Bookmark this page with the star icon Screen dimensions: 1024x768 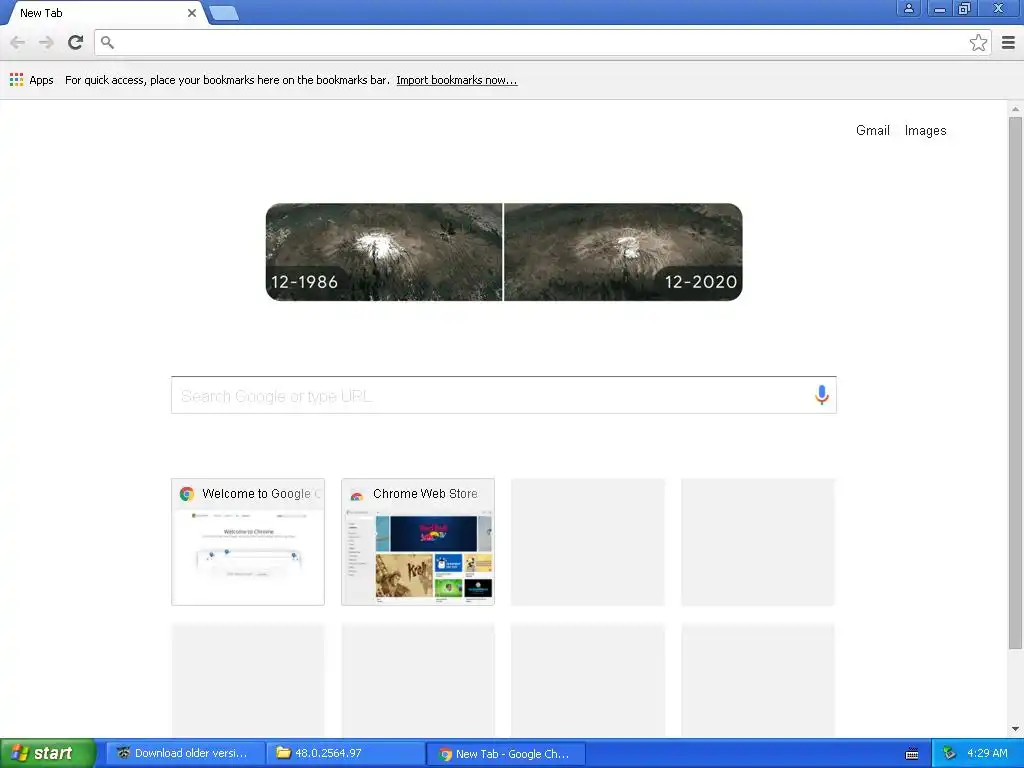978,42
